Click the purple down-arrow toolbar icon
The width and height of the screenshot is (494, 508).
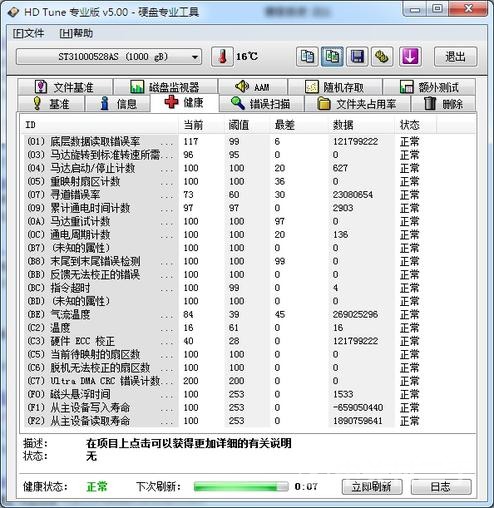click(410, 57)
